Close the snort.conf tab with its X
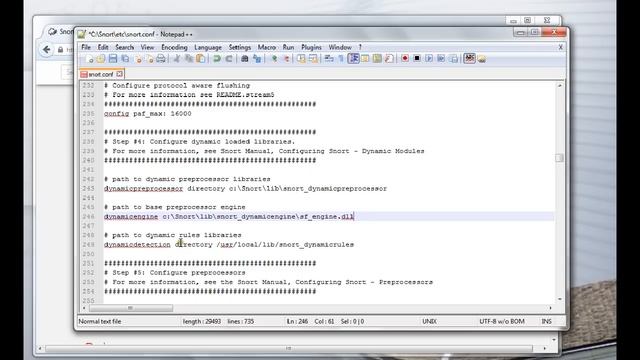This screenshot has height=360, width=640. pos(119,74)
